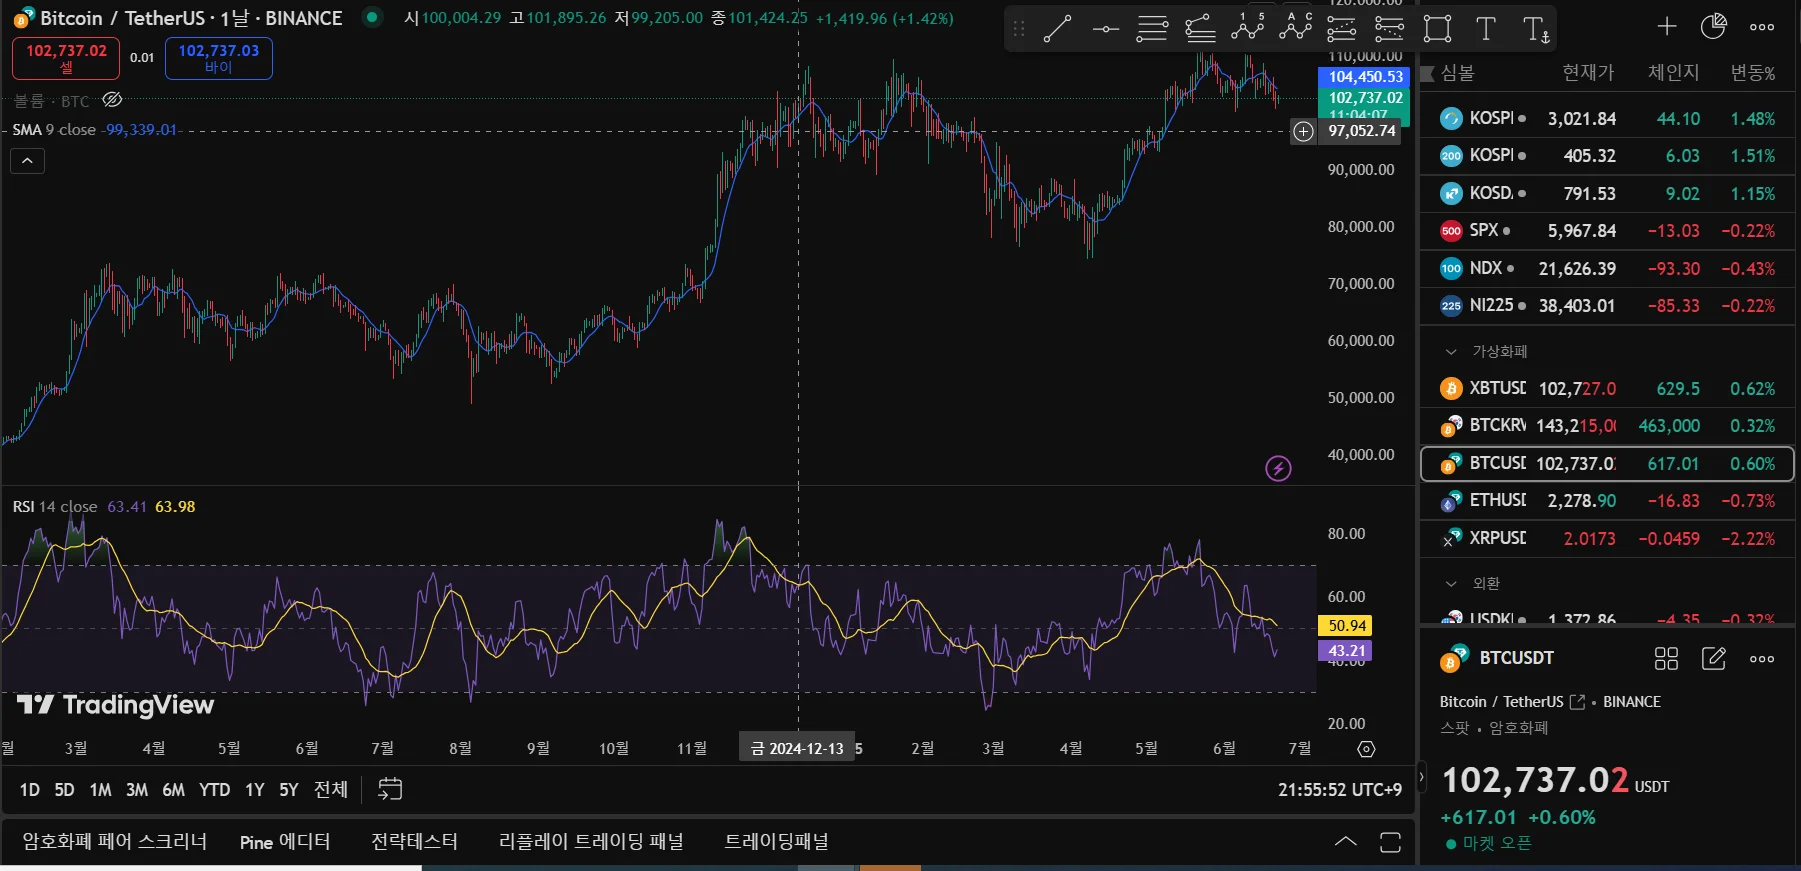Sort watchlist by 현재가 column
The image size is (1801, 871).
pyautogui.click(x=1588, y=73)
